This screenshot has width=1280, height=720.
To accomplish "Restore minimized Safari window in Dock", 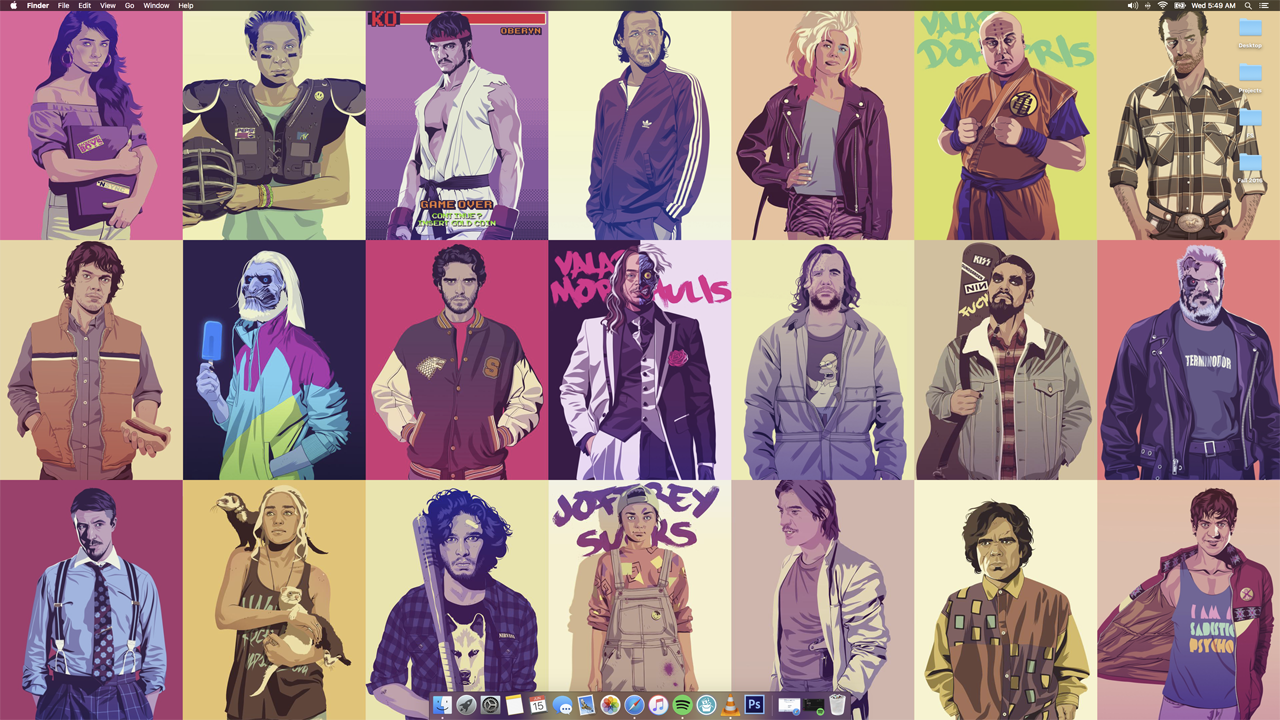I will (x=789, y=705).
